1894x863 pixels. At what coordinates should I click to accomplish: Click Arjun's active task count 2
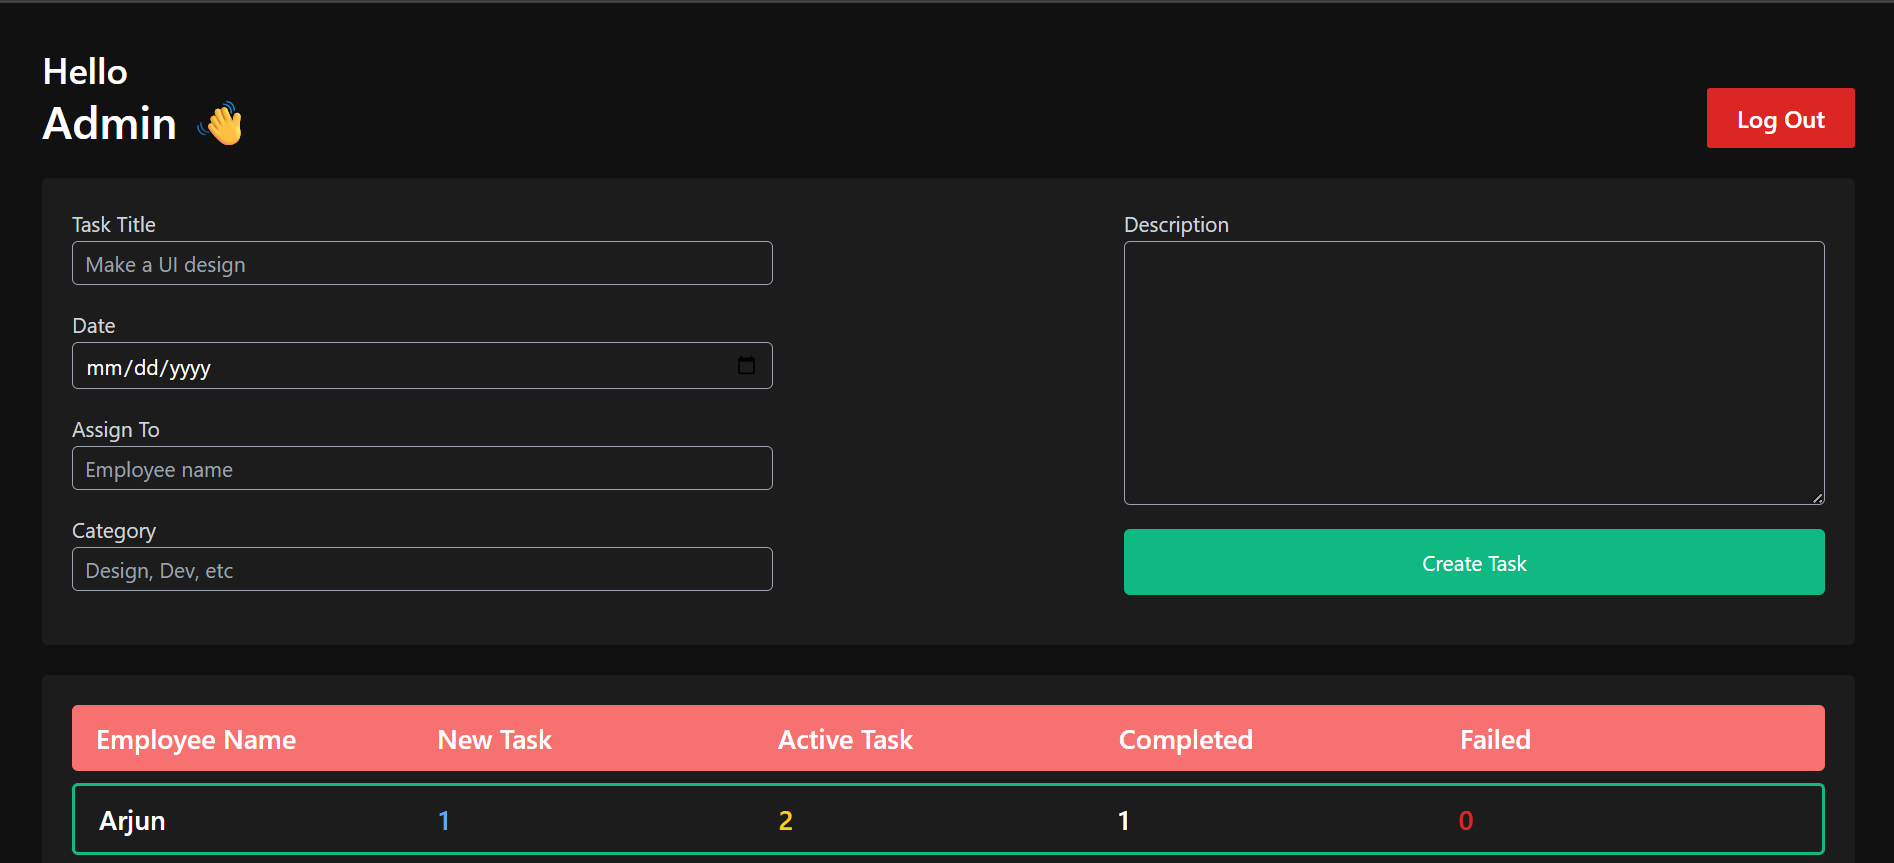(786, 821)
